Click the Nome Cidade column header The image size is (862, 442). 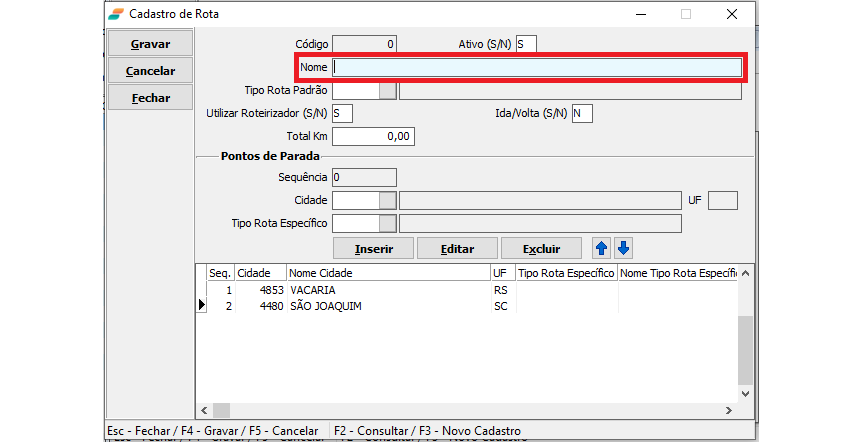387,273
